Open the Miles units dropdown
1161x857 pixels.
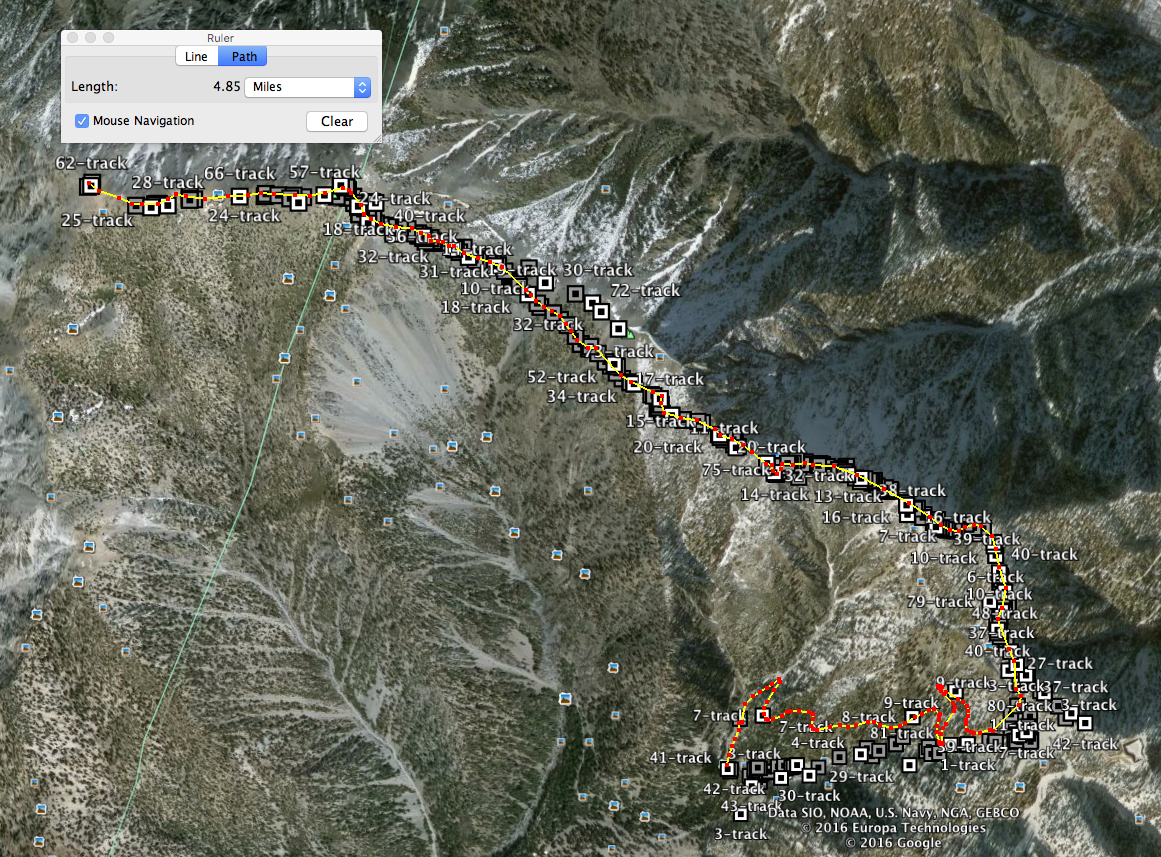coord(307,87)
